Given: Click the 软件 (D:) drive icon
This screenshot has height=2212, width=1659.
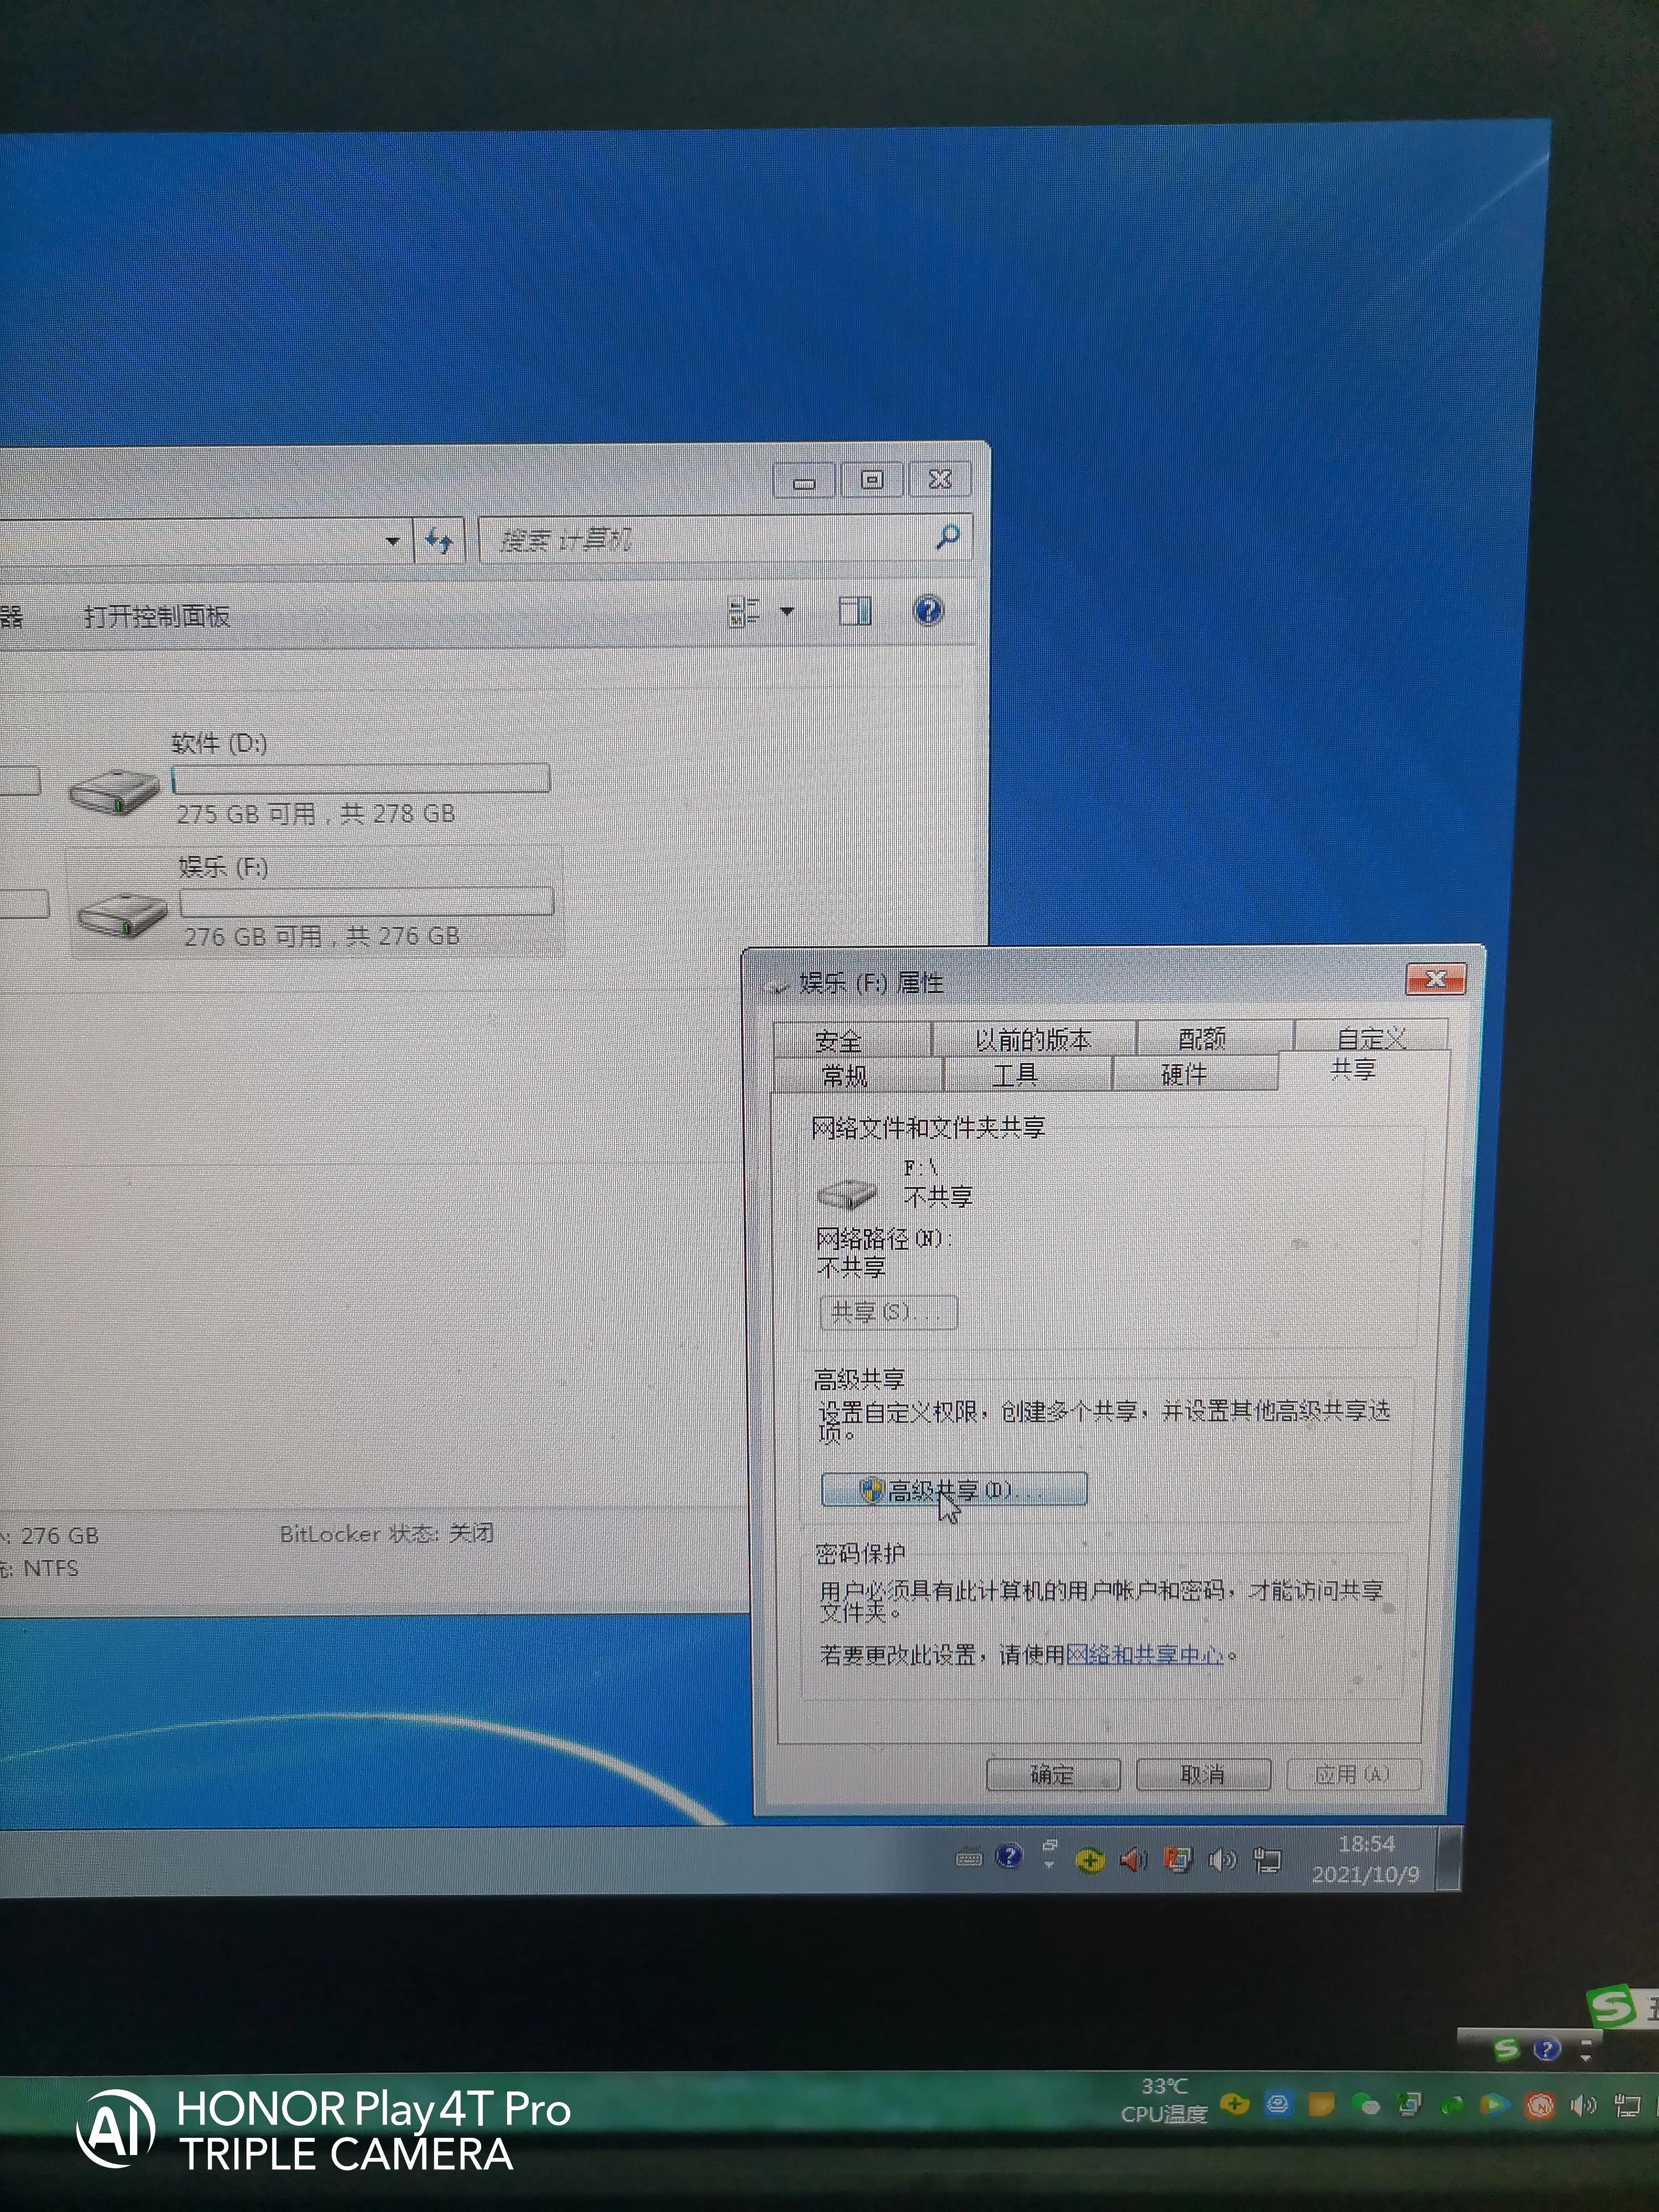Looking at the screenshot, I should [x=114, y=792].
